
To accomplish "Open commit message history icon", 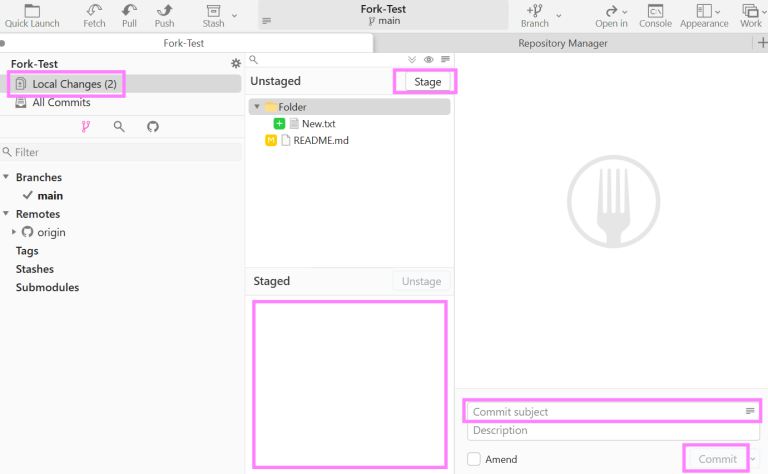I will (x=750, y=411).
